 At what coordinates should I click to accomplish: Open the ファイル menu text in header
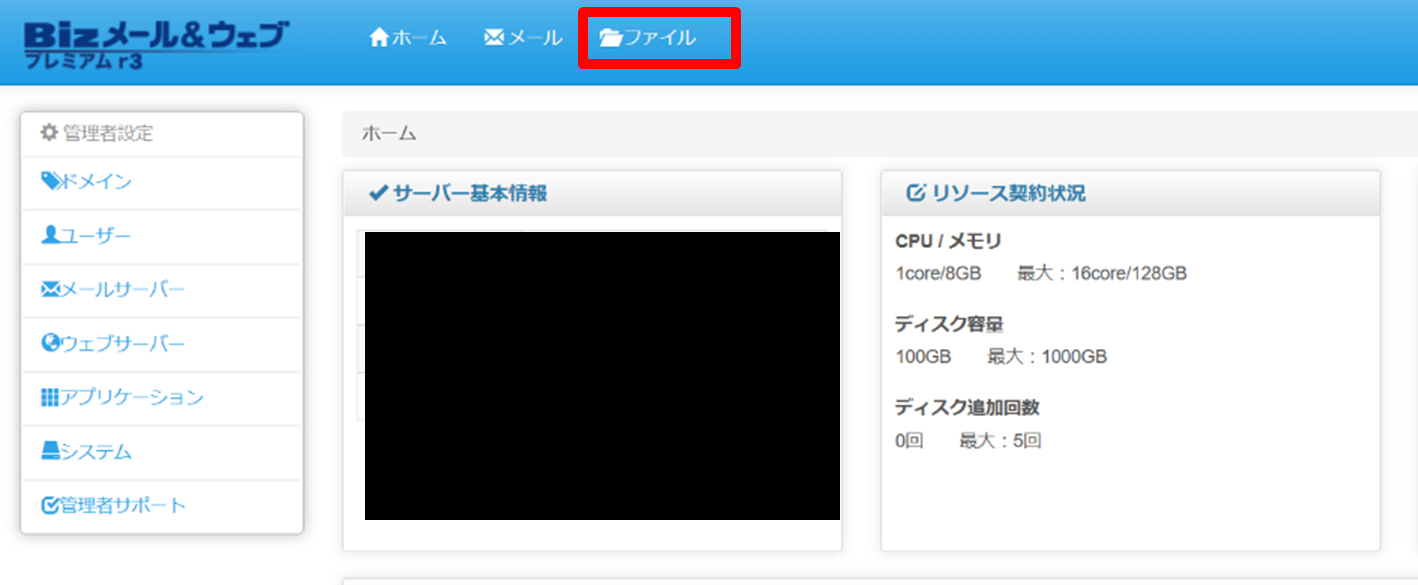[660, 38]
